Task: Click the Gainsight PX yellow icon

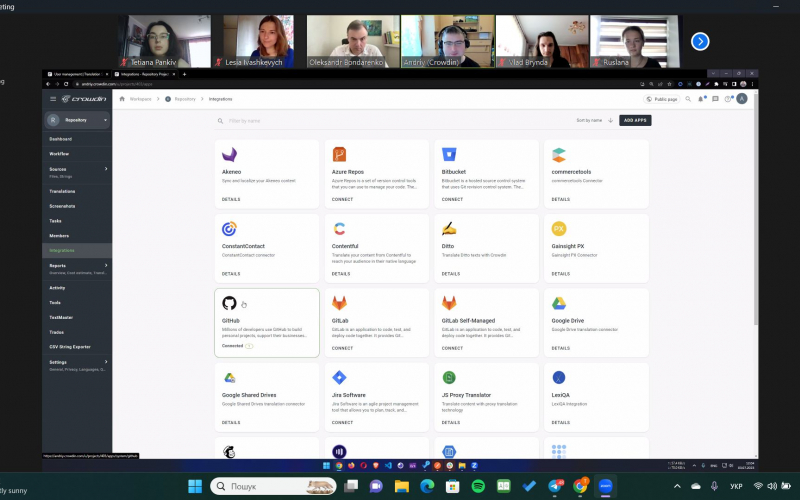Action: [559, 229]
